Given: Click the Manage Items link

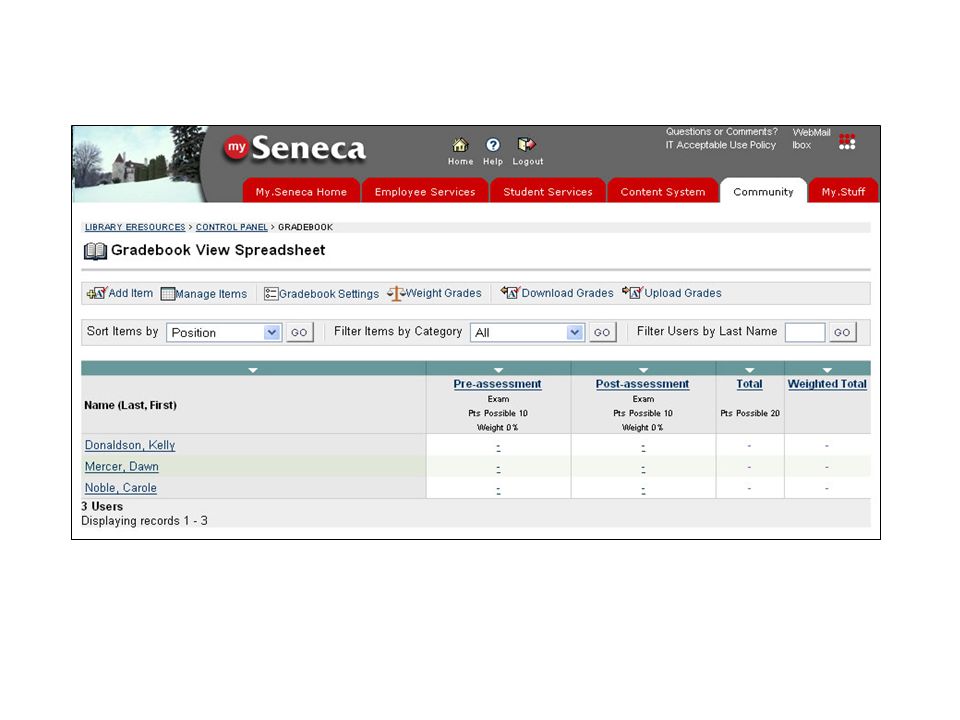Looking at the screenshot, I should 211,294.
